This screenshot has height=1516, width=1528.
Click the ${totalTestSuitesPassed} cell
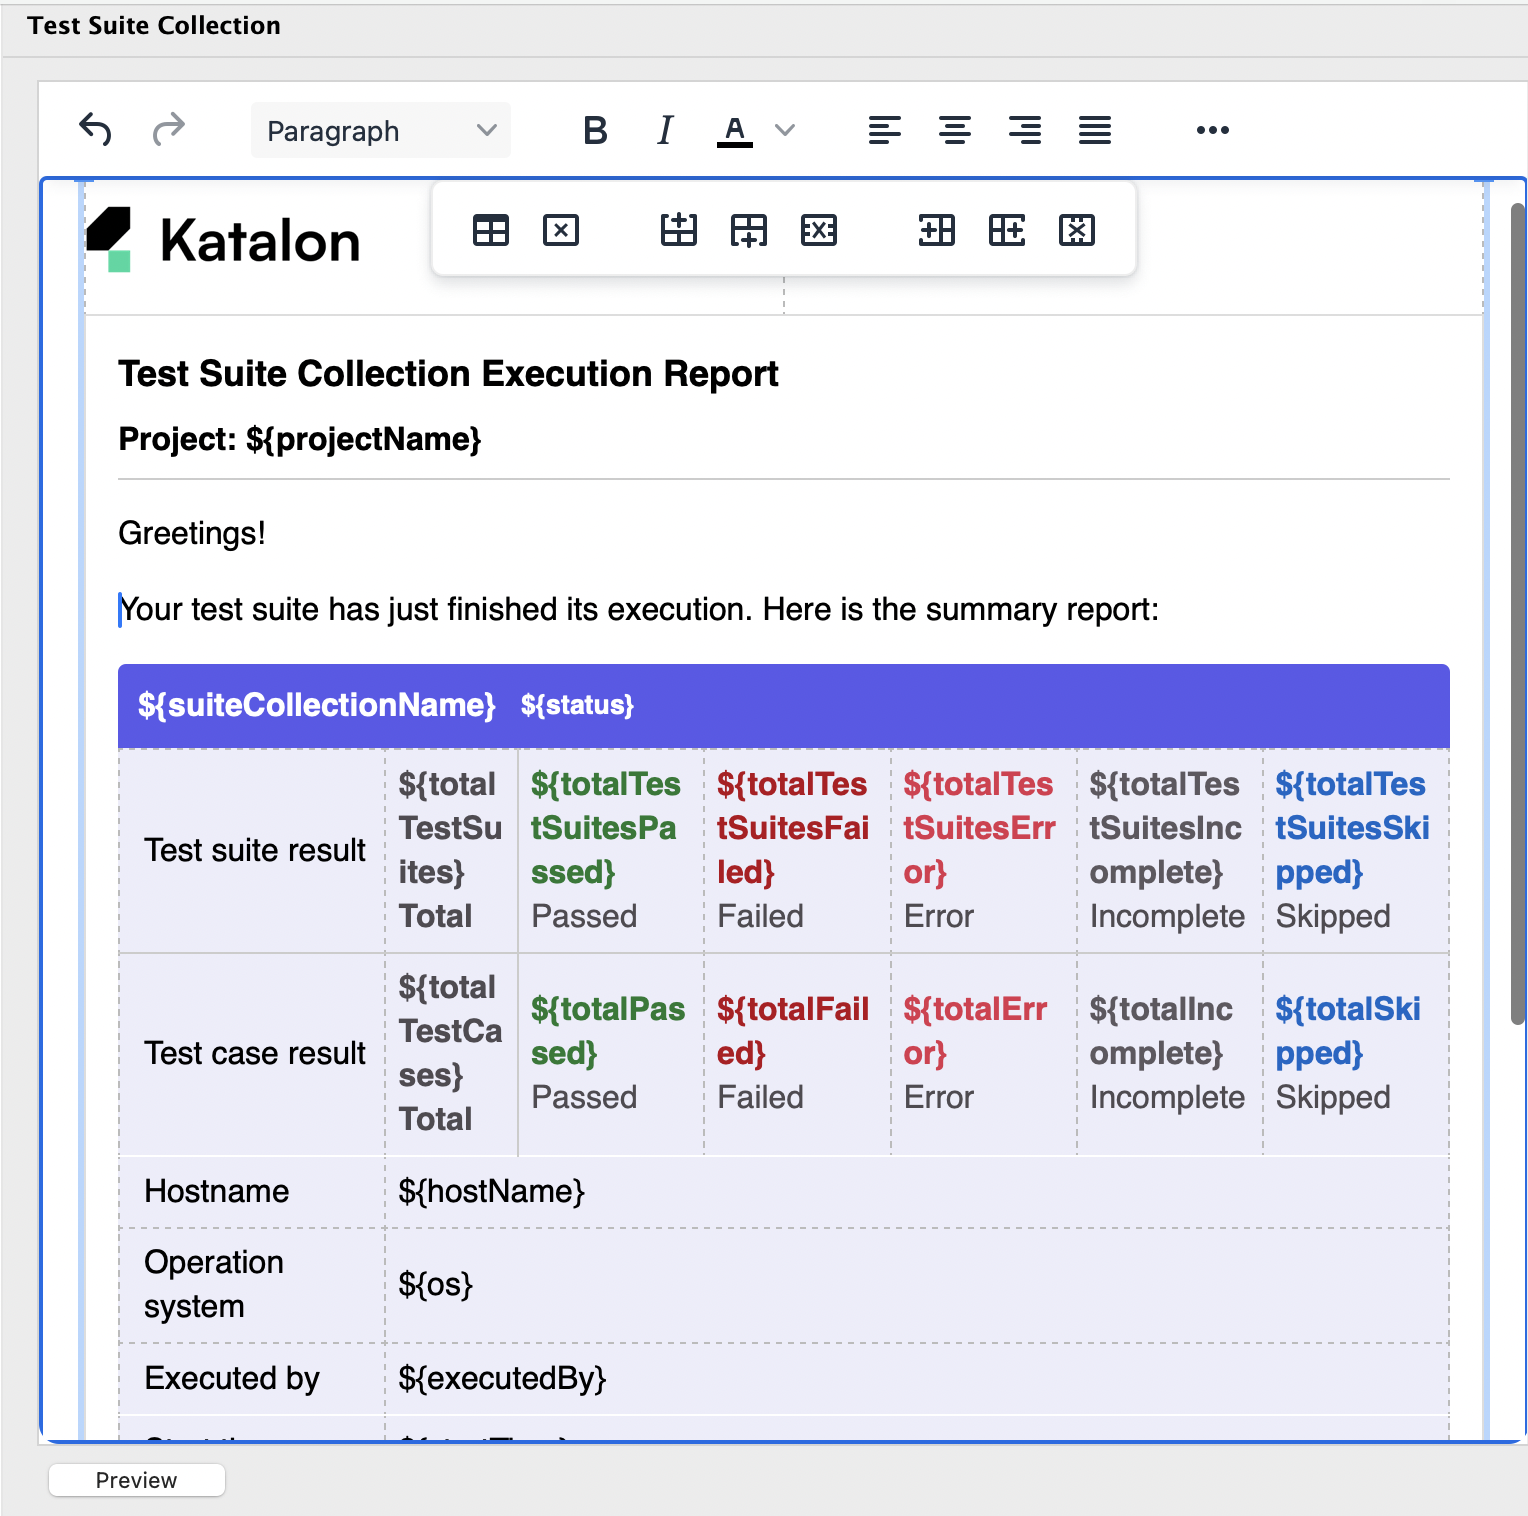(611, 850)
